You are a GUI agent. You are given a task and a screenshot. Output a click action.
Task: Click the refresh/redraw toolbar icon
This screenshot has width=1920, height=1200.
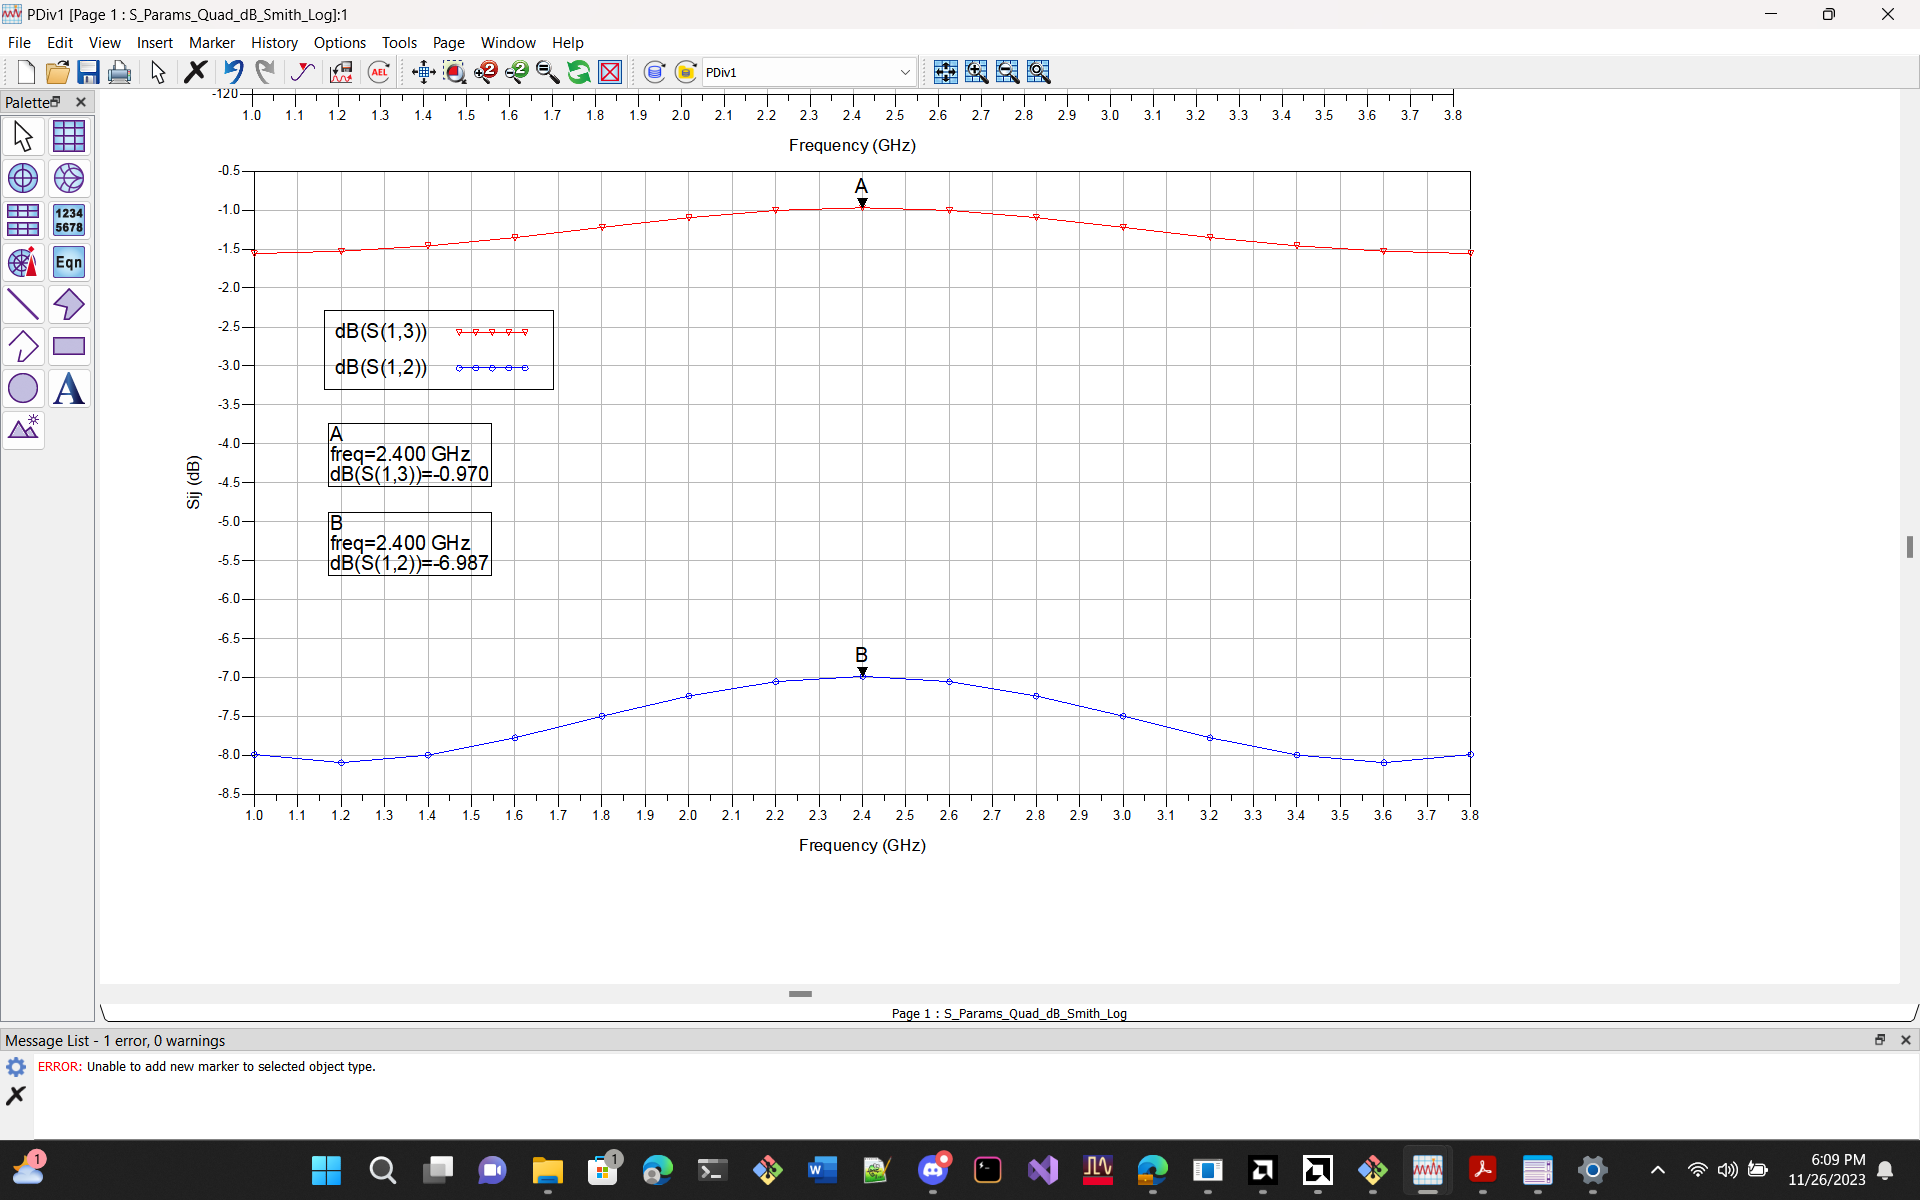580,71
